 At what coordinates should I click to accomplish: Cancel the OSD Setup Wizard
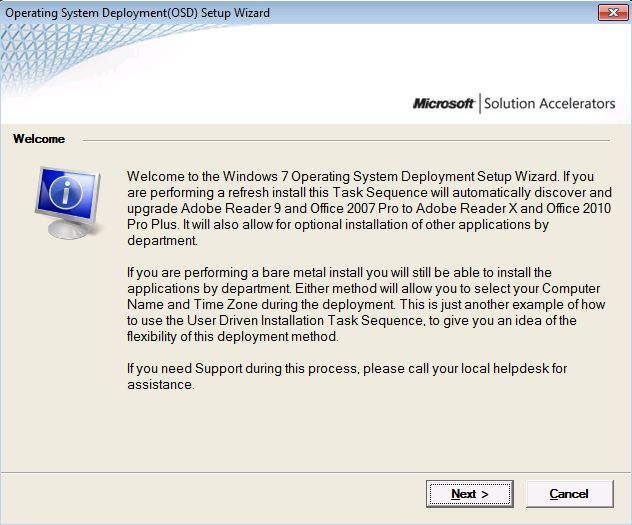pos(570,494)
